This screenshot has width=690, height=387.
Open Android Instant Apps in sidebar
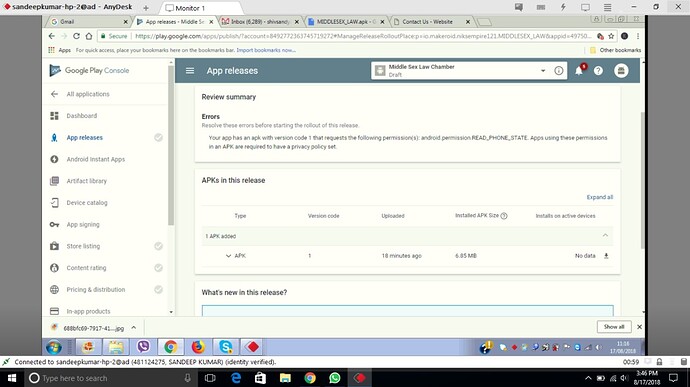pyautogui.click(x=95, y=159)
